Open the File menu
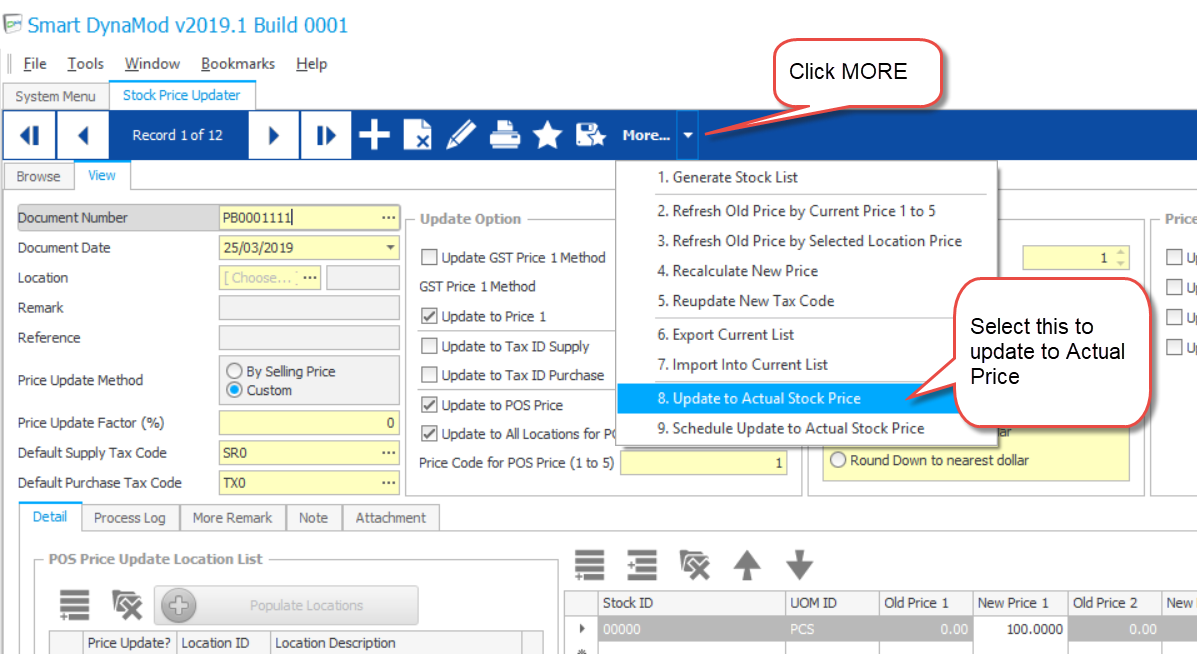Screen dimensions: 1197x654 pos(34,63)
